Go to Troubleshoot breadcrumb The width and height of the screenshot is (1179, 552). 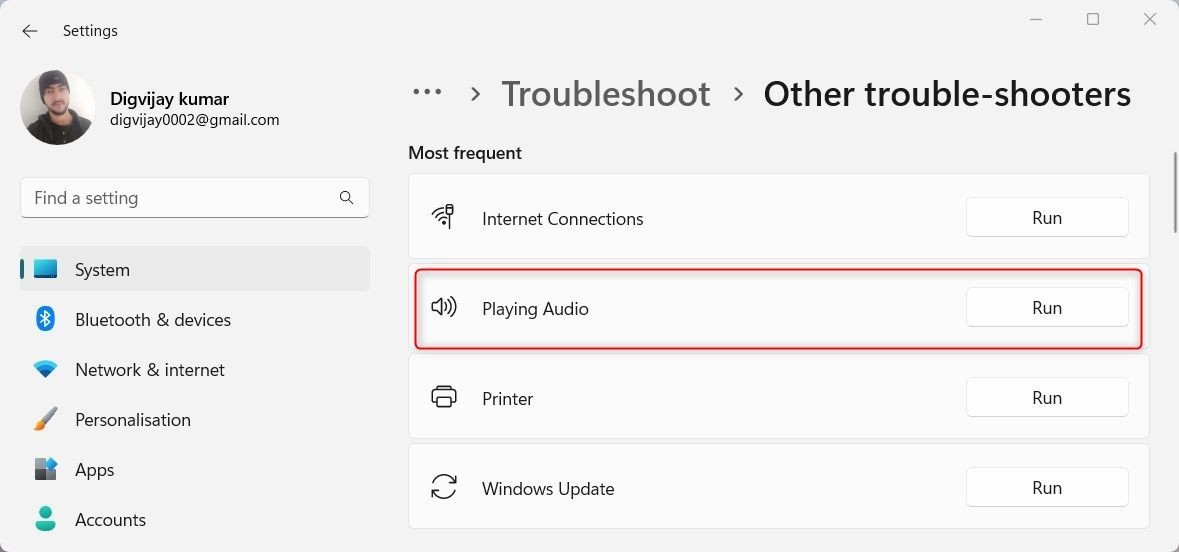pyautogui.click(x=606, y=94)
